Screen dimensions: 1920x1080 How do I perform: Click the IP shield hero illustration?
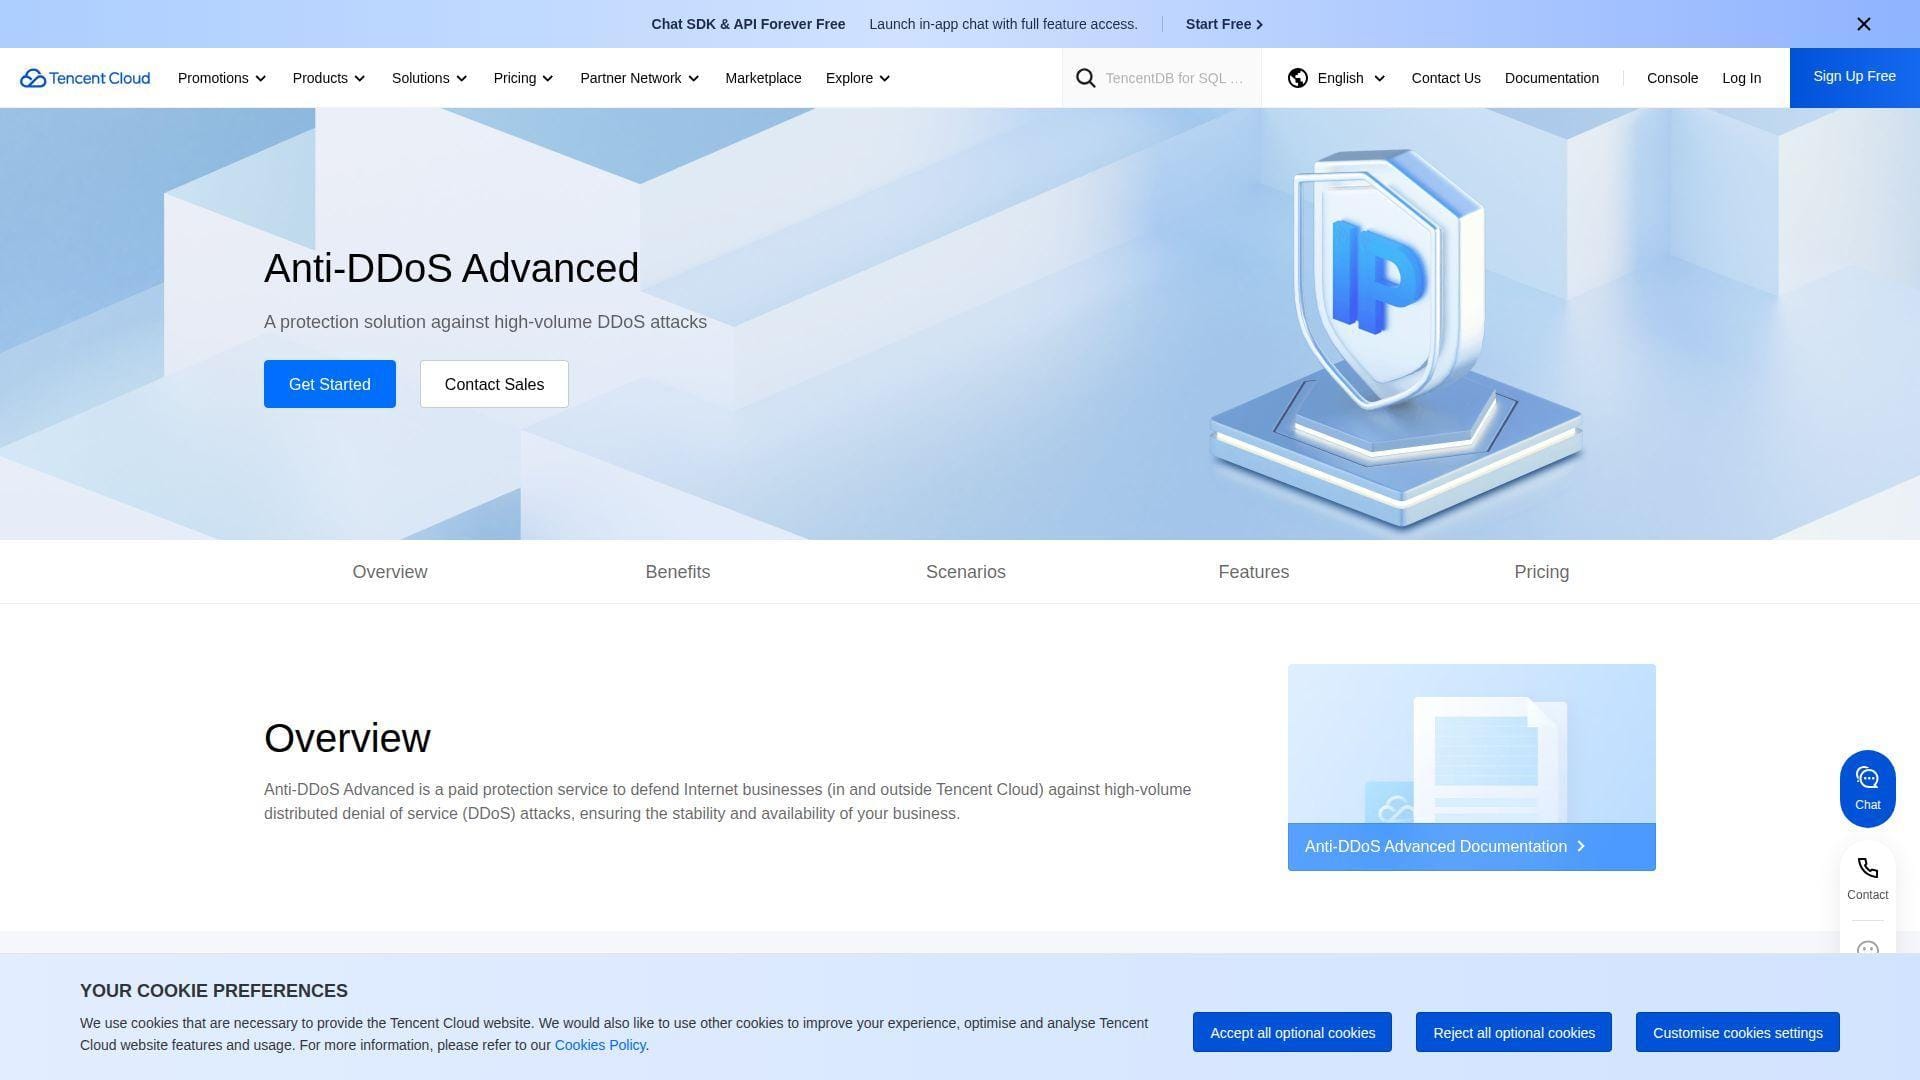1396,338
